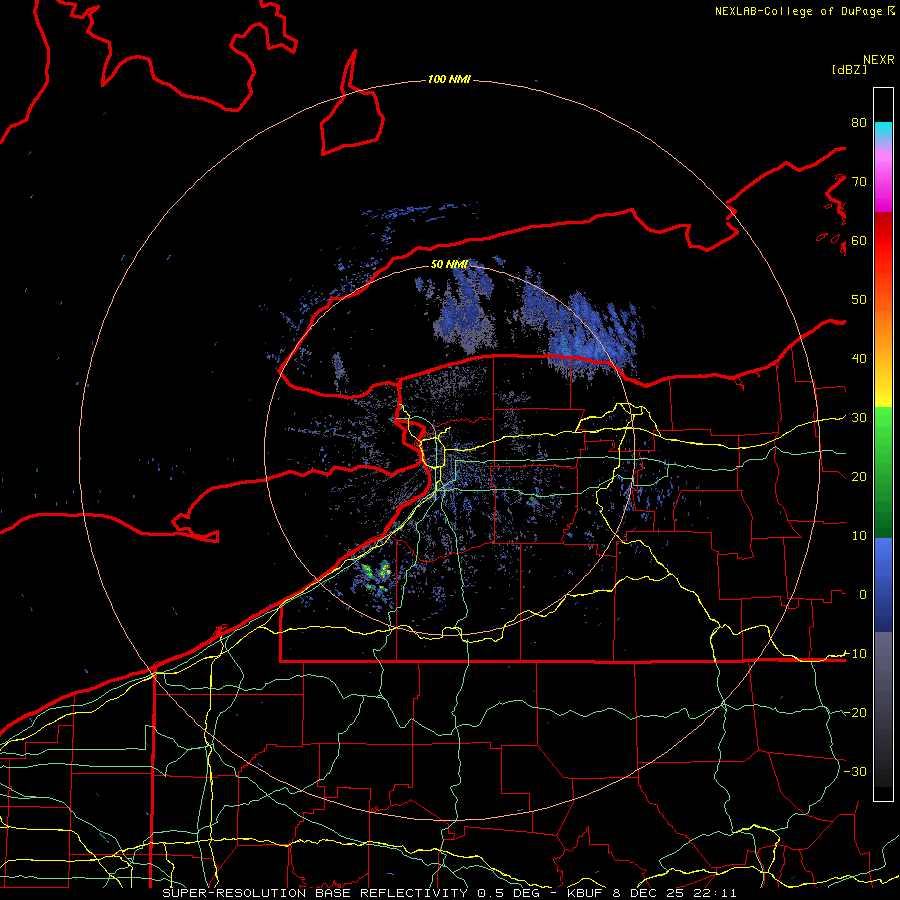Viewport: 900px width, 900px height.
Task: Click the KBUF station identifier
Action: [587, 893]
